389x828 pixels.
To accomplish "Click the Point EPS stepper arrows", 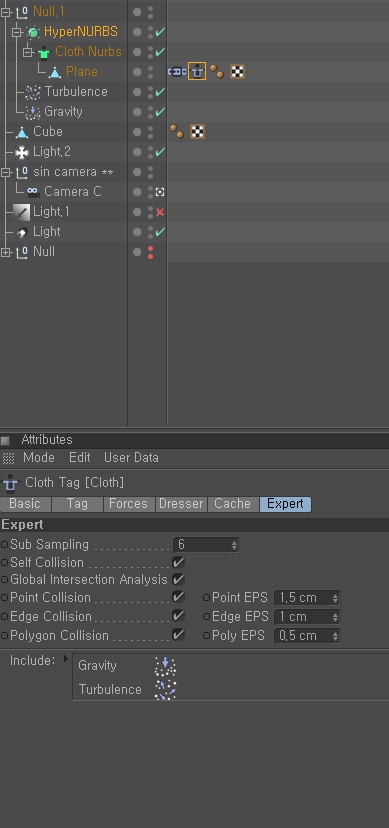I will coord(335,598).
